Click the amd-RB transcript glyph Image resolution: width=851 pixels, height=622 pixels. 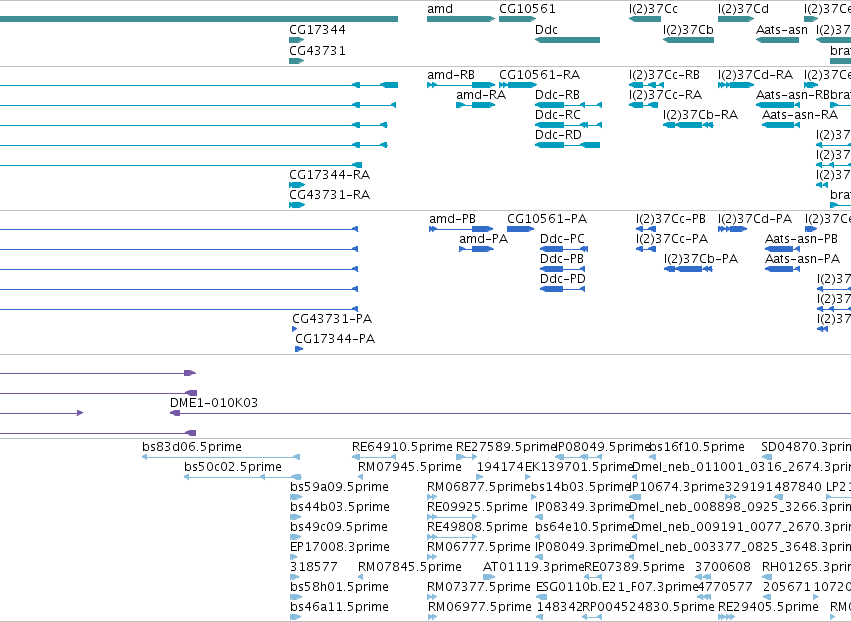[461, 85]
